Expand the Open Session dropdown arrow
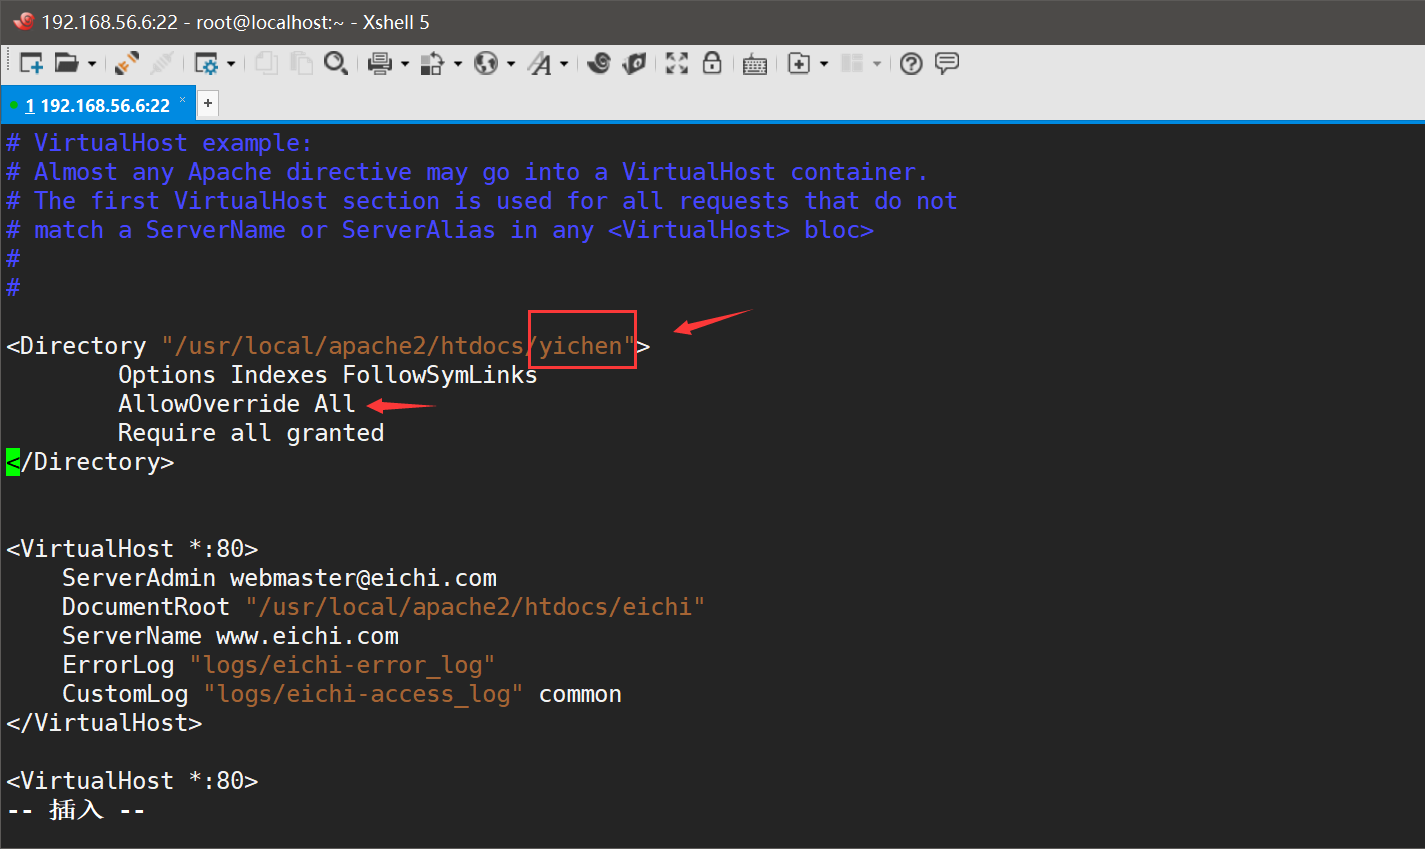 coord(92,64)
